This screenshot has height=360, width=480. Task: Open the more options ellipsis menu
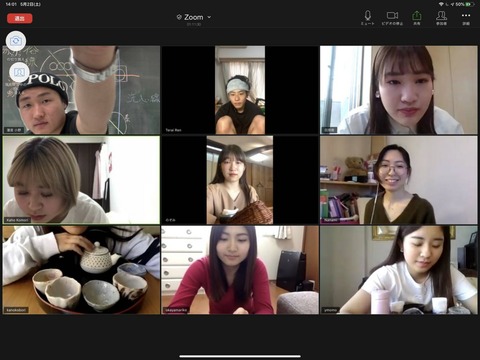[466, 18]
